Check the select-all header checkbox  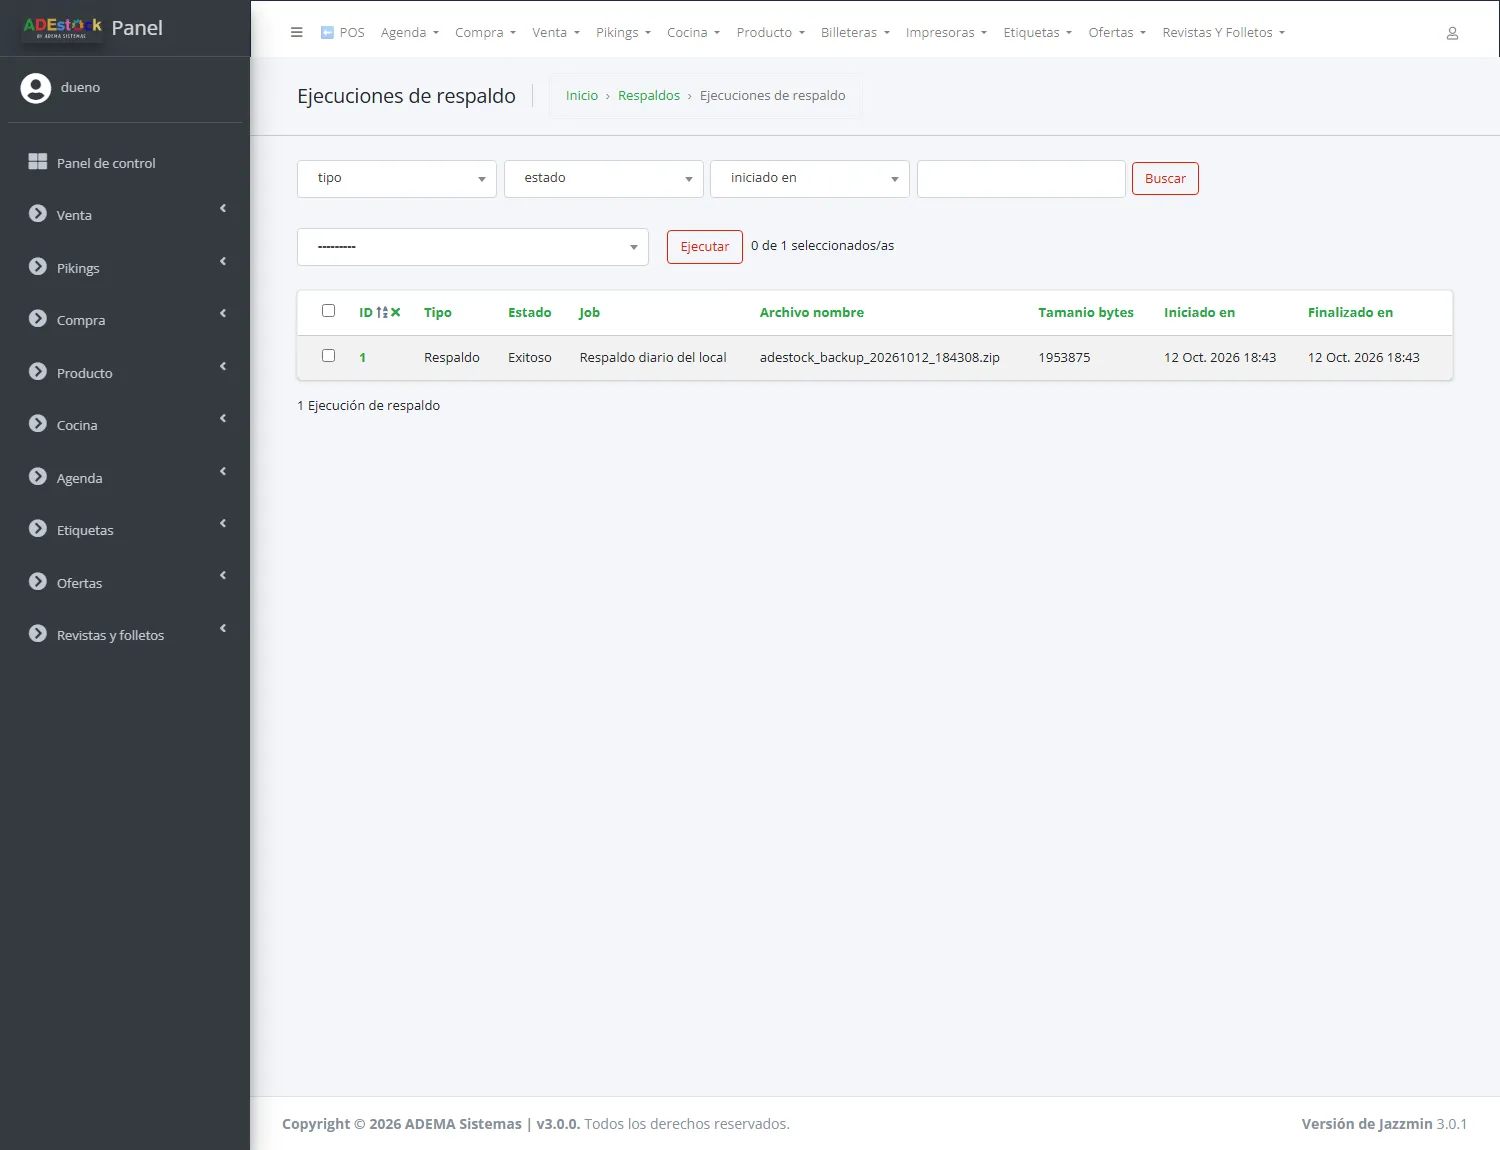pyautogui.click(x=328, y=311)
